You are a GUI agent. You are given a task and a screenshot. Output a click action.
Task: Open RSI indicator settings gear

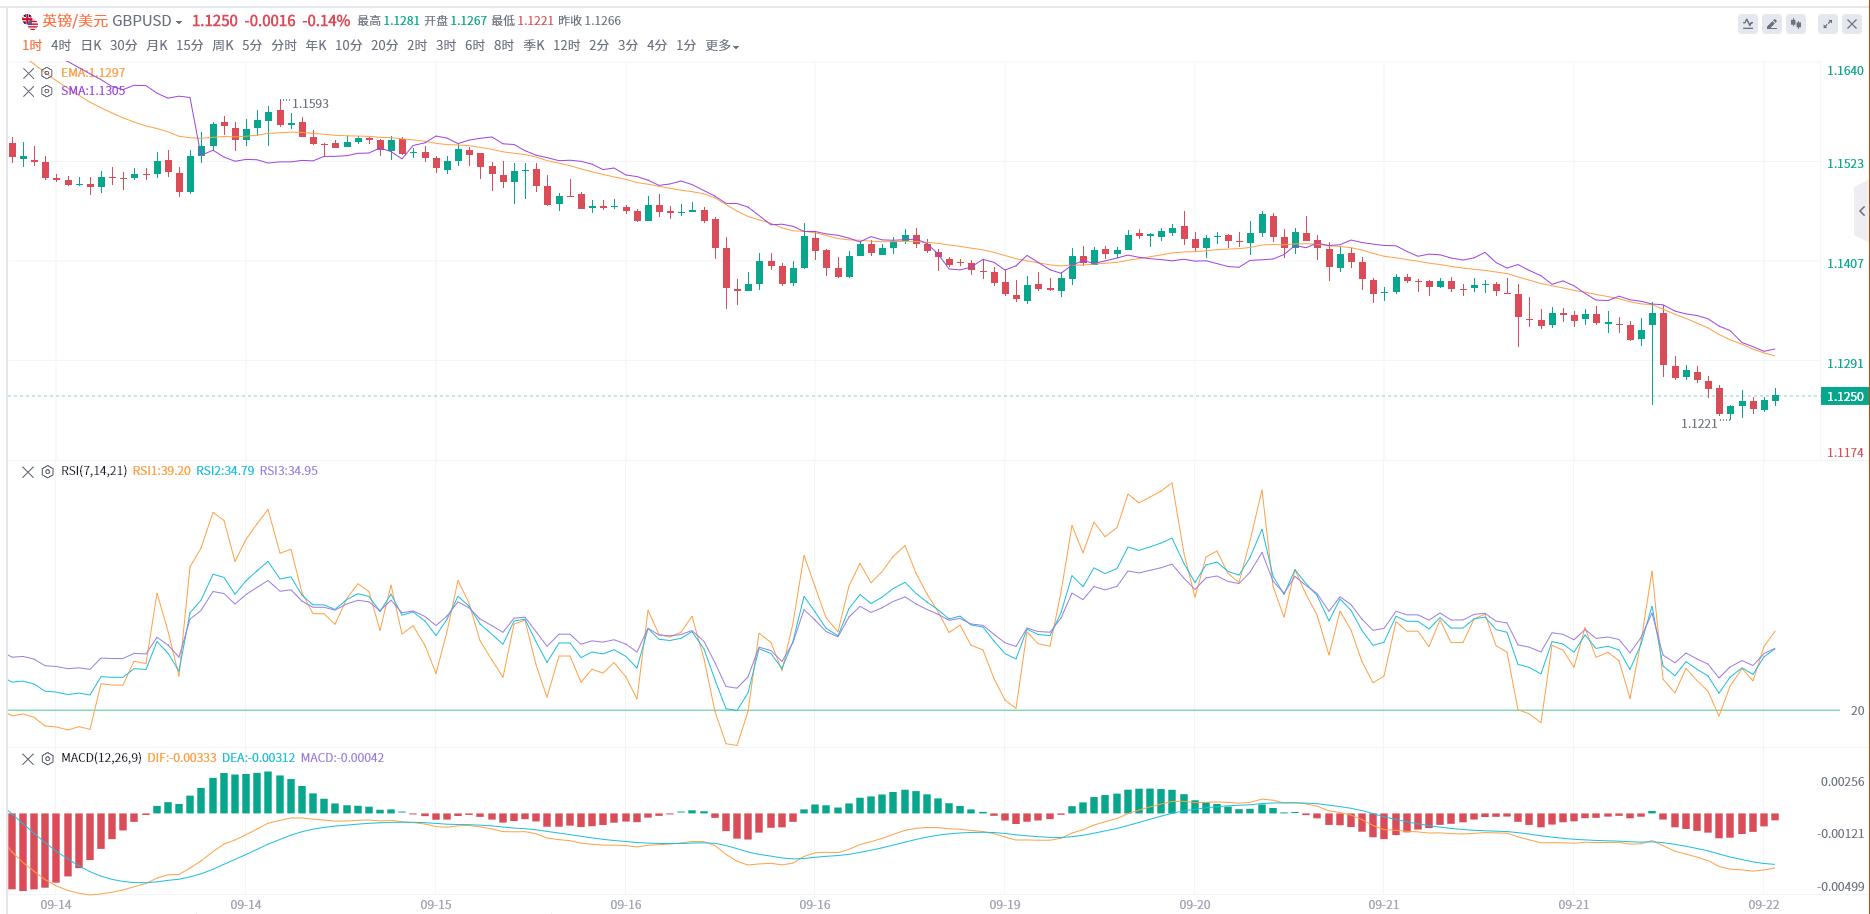[47, 472]
